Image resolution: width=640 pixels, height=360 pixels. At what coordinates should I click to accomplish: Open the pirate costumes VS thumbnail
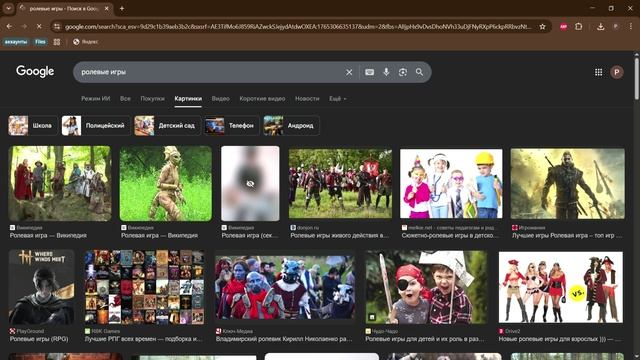coord(561,287)
